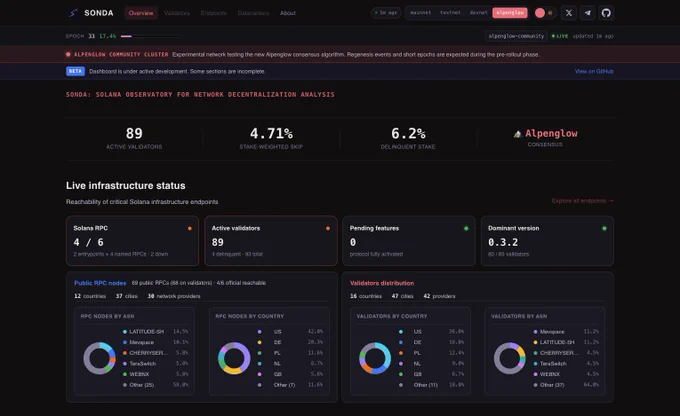
Task: Open the Dominant version status card
Action: [547, 241]
